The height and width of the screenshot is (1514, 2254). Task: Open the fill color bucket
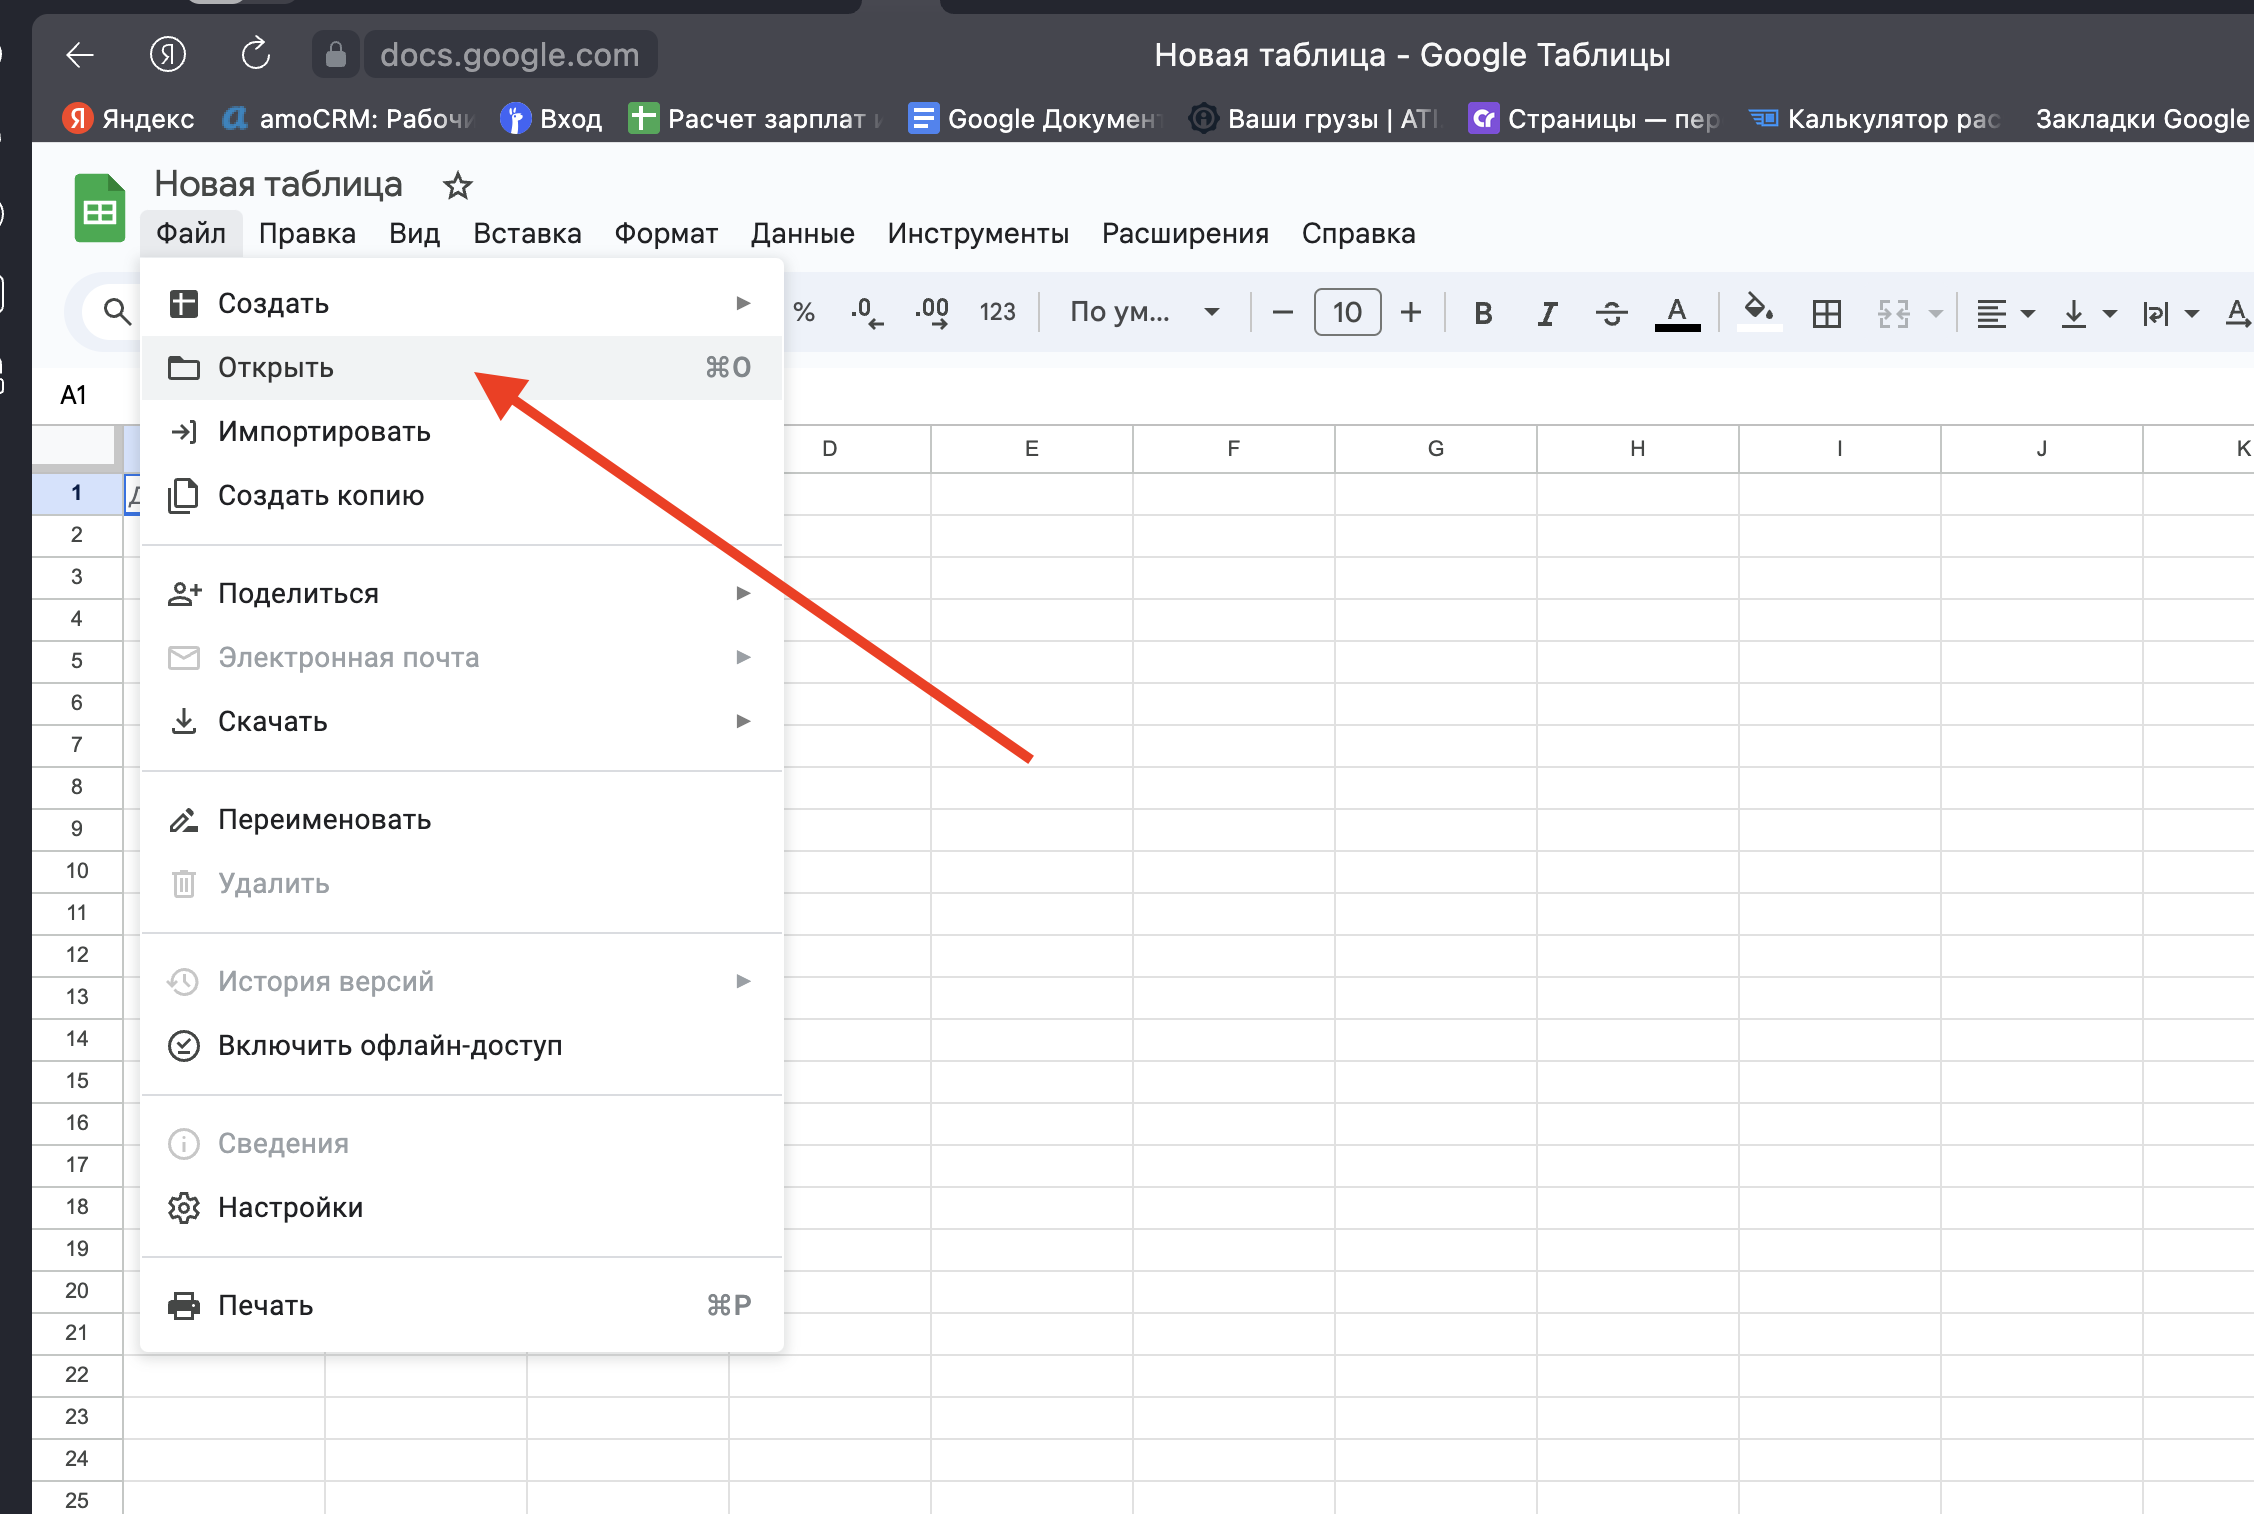(x=1758, y=310)
